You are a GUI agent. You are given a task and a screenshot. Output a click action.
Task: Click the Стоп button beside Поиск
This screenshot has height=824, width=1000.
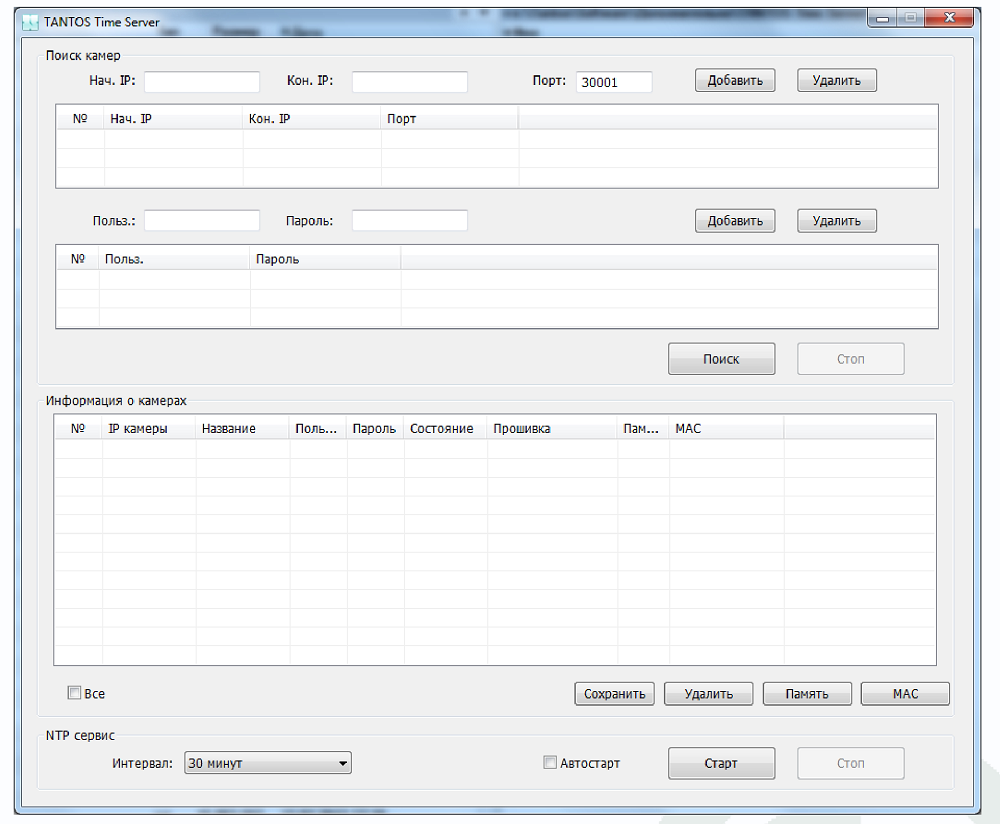click(x=850, y=359)
